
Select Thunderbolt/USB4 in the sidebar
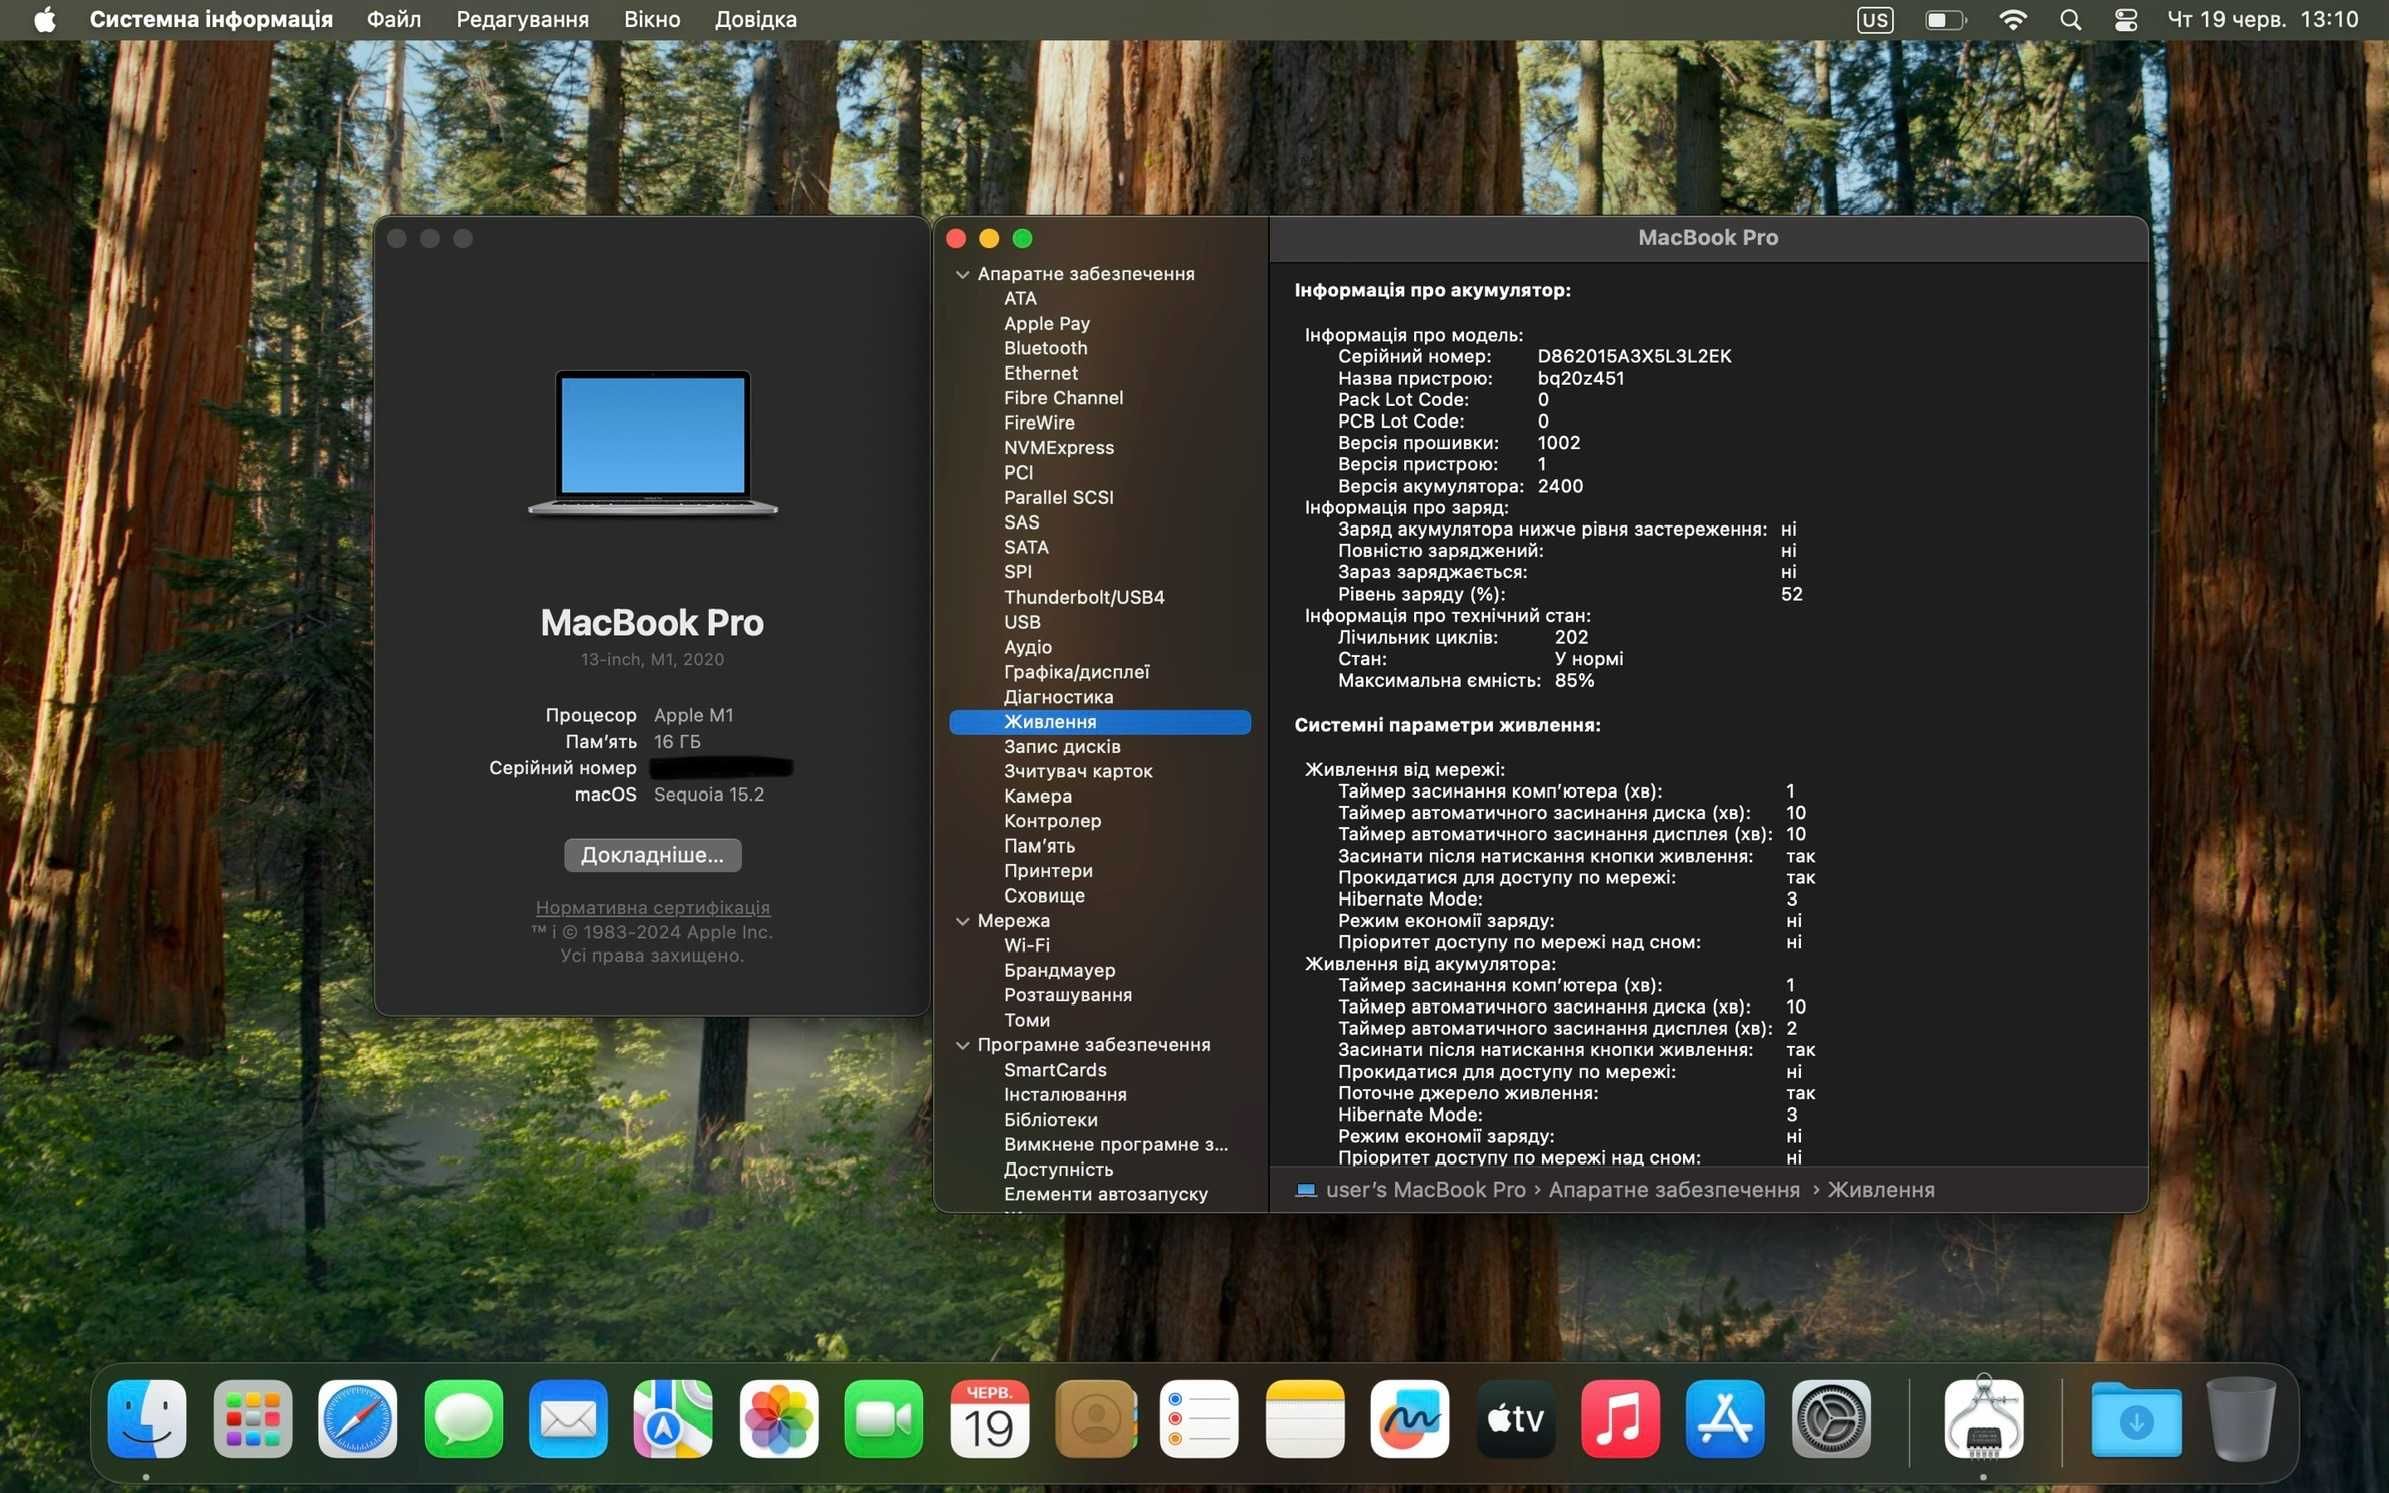1084,597
